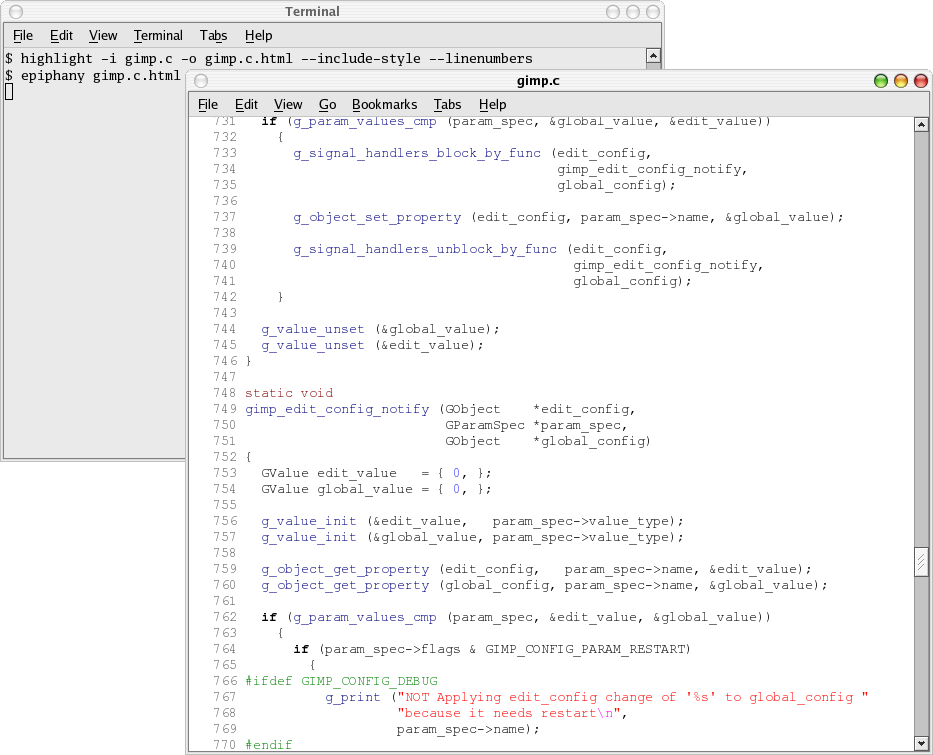The image size is (933, 755).
Task: Open View menu in the Terminal window
Action: pos(103,36)
